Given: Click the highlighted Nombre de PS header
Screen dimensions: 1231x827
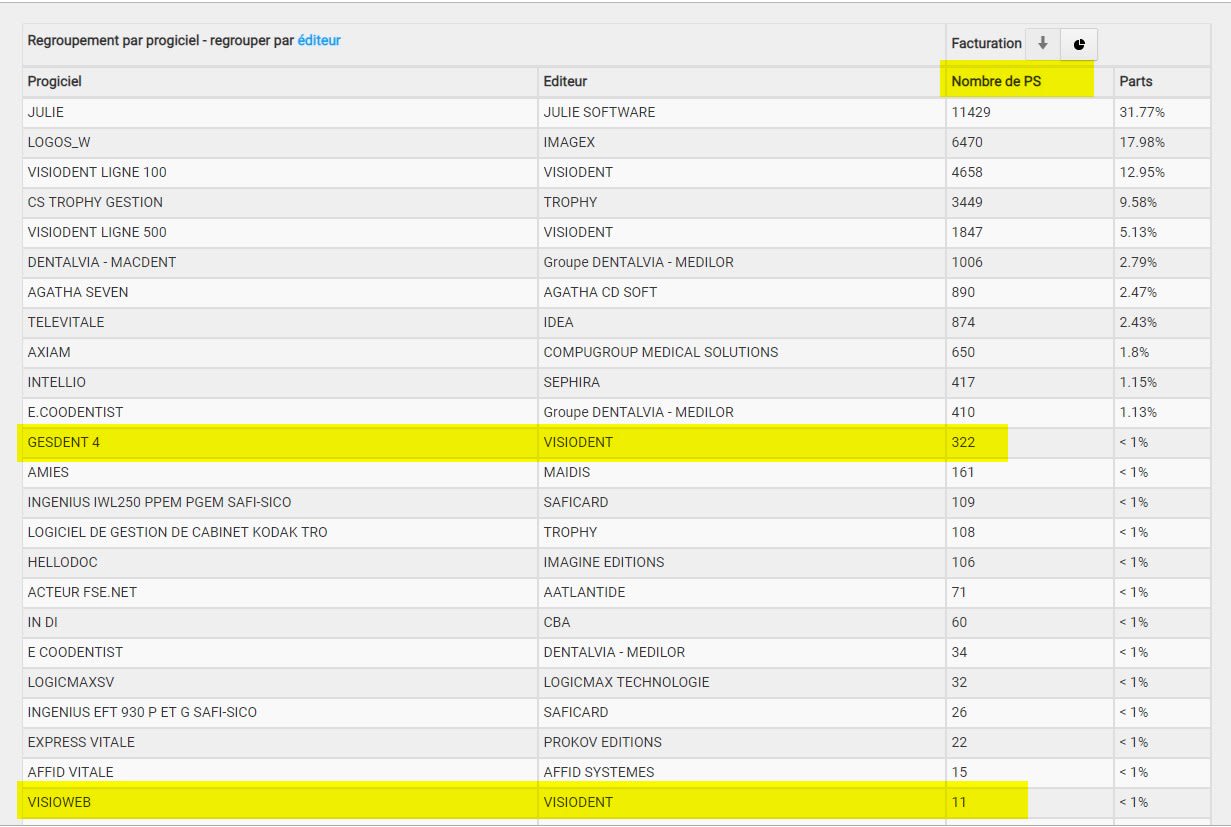Looking at the screenshot, I should click(996, 82).
